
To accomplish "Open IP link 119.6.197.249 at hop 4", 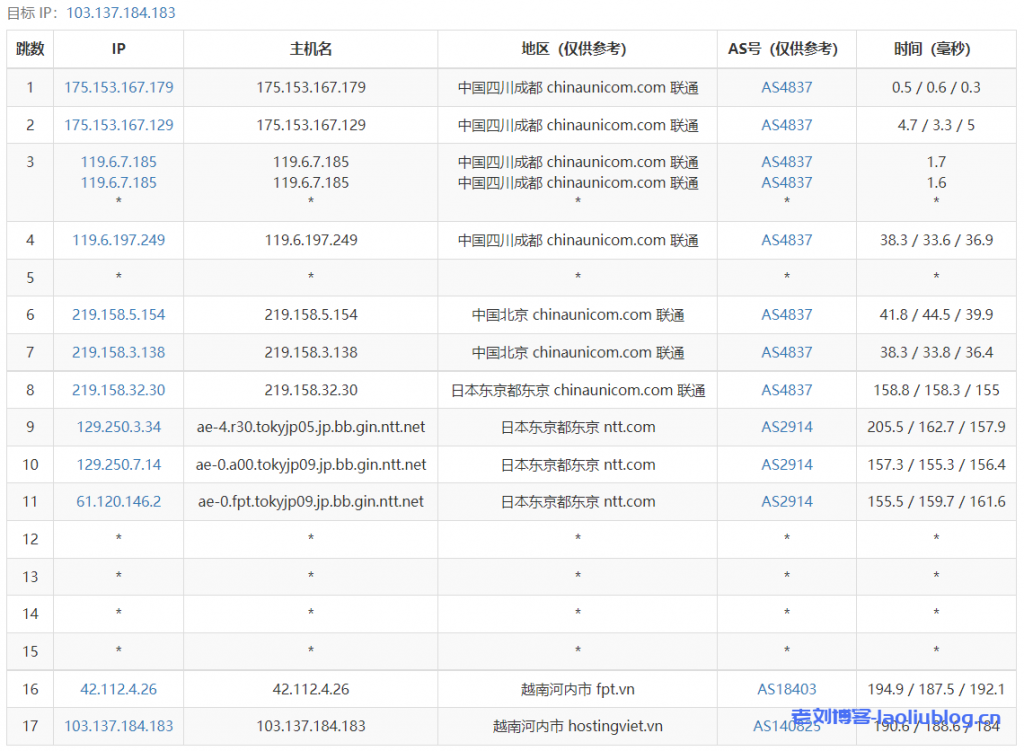I will (118, 240).
